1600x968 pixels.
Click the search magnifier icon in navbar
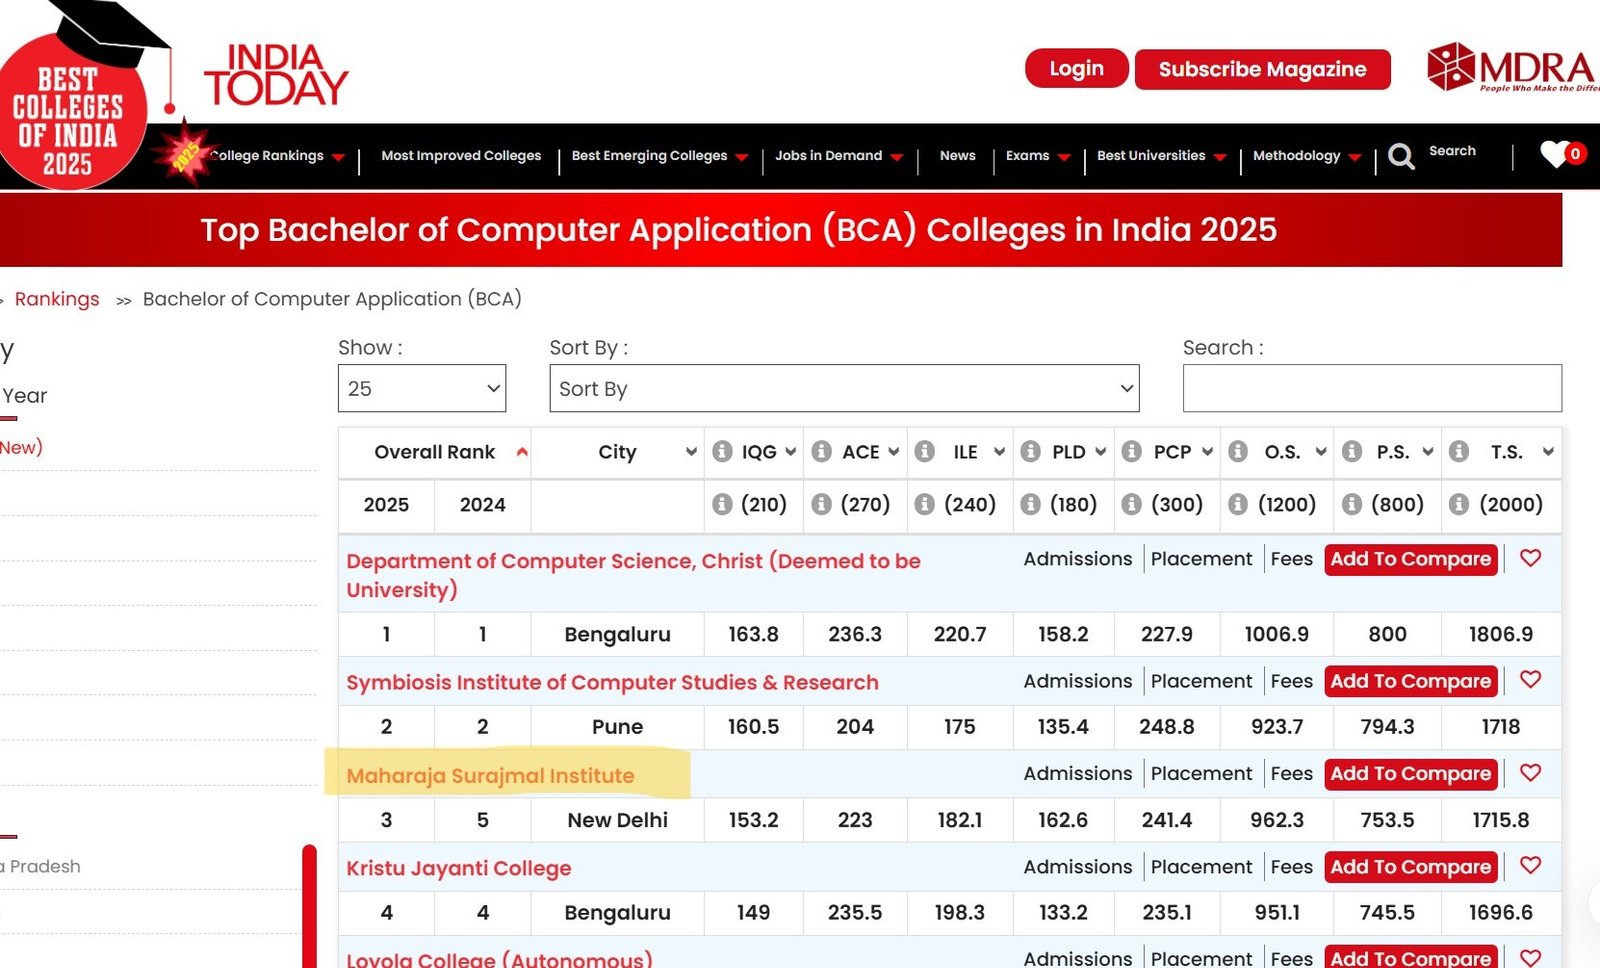[x=1401, y=156]
